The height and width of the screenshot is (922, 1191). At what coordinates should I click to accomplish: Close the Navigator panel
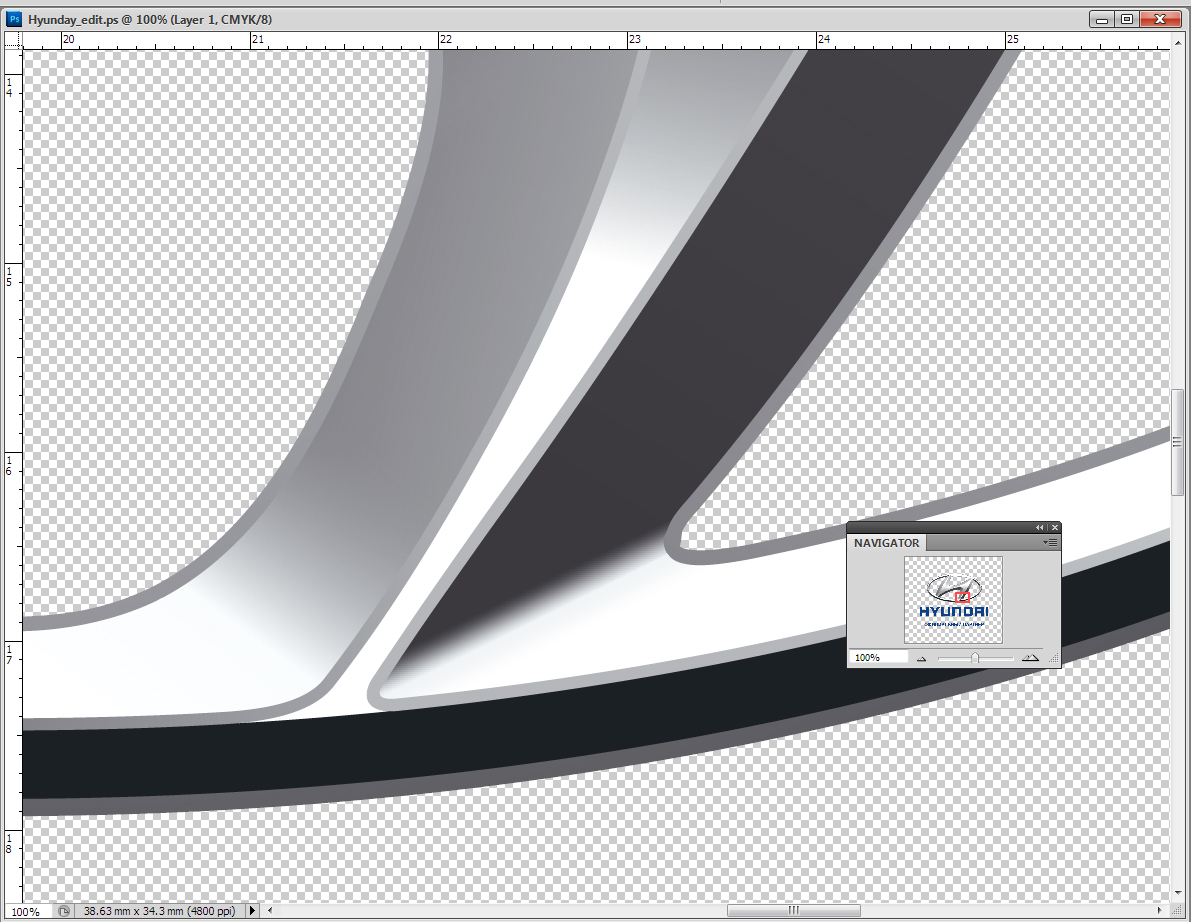coord(1054,527)
